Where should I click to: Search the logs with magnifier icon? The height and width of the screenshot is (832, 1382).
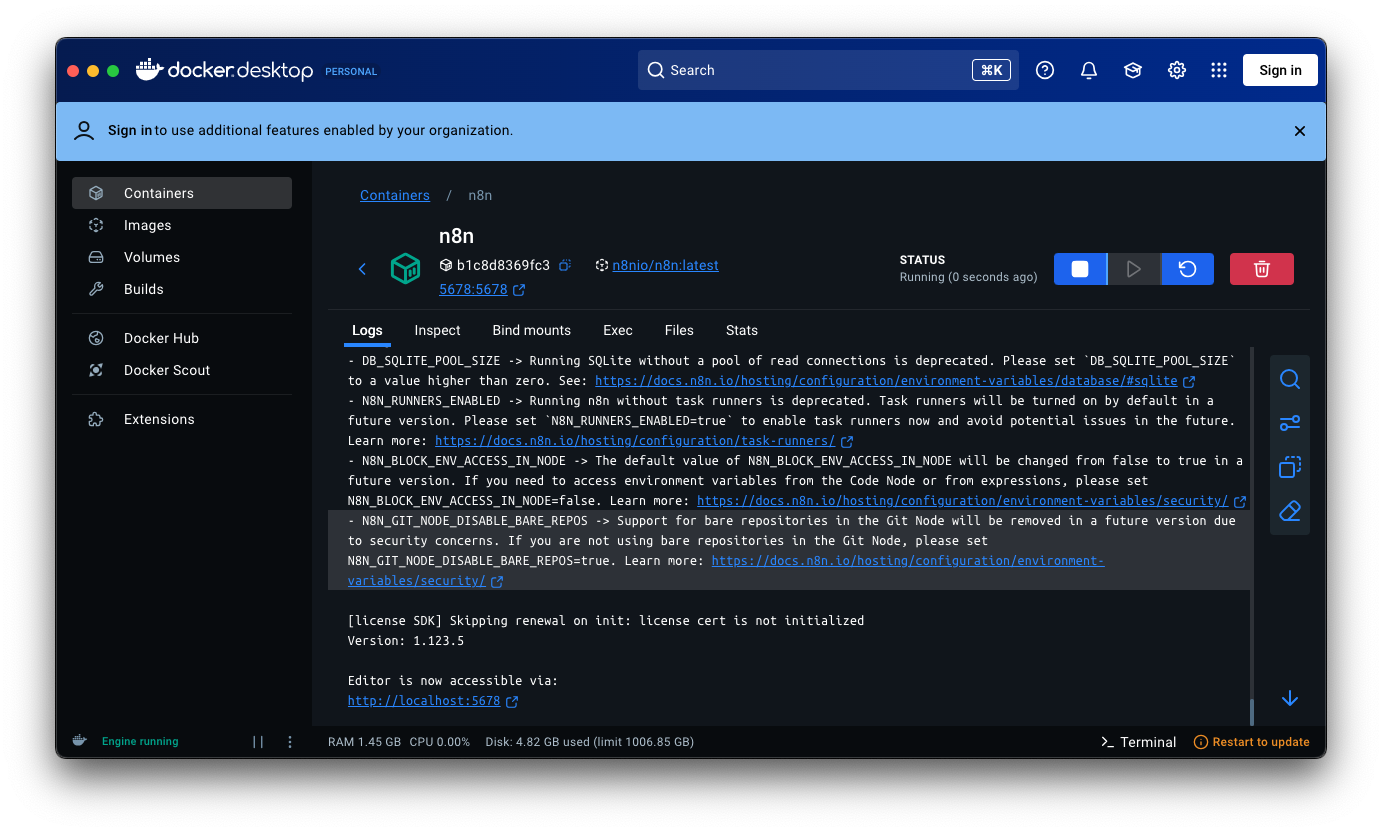[1290, 379]
